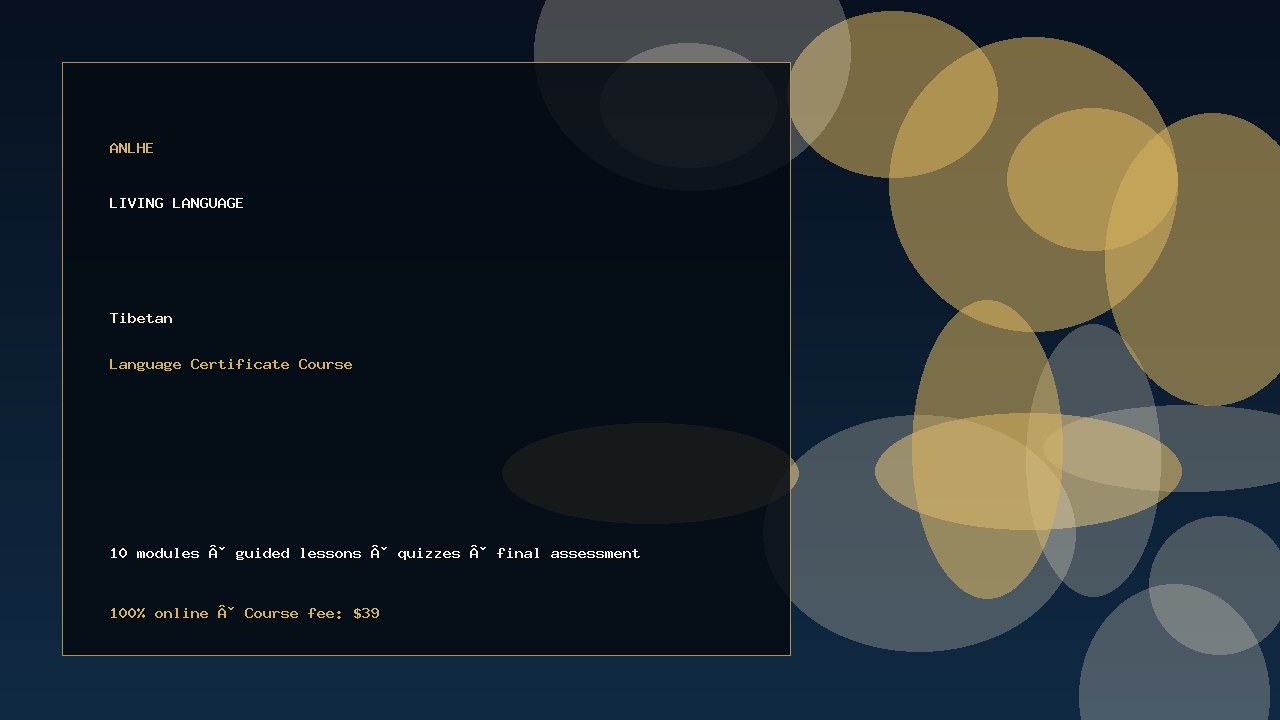Click the Tibetan title text
The width and height of the screenshot is (1280, 720).
coord(141,318)
